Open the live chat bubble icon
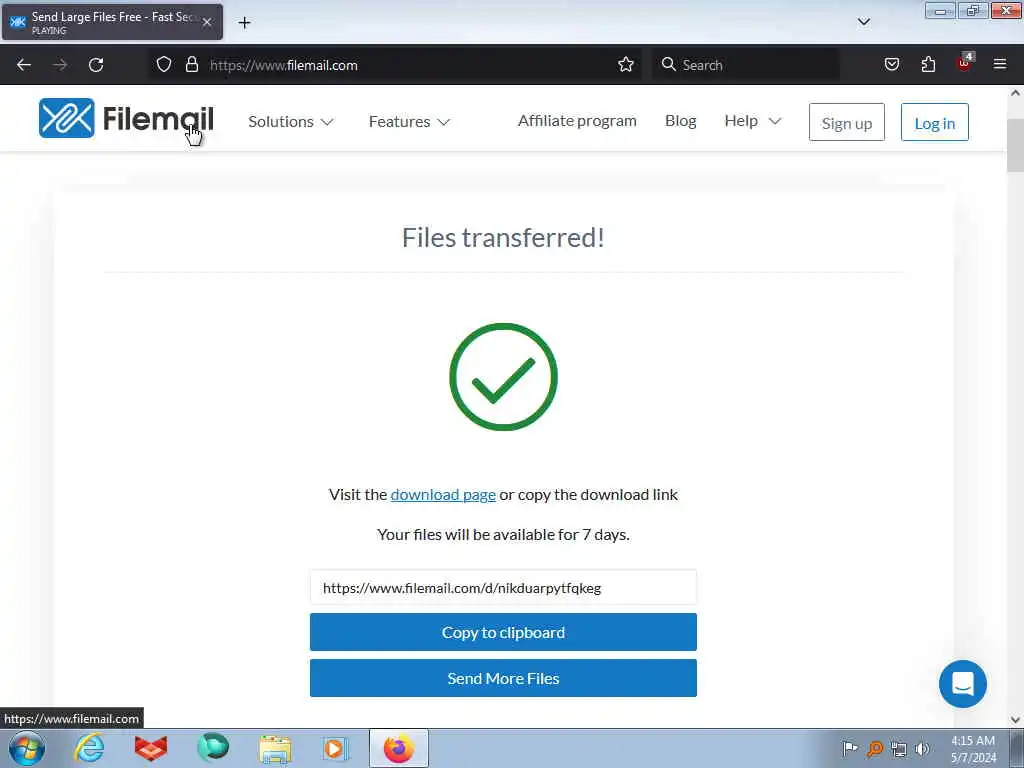Viewport: 1024px width, 768px height. tap(963, 684)
